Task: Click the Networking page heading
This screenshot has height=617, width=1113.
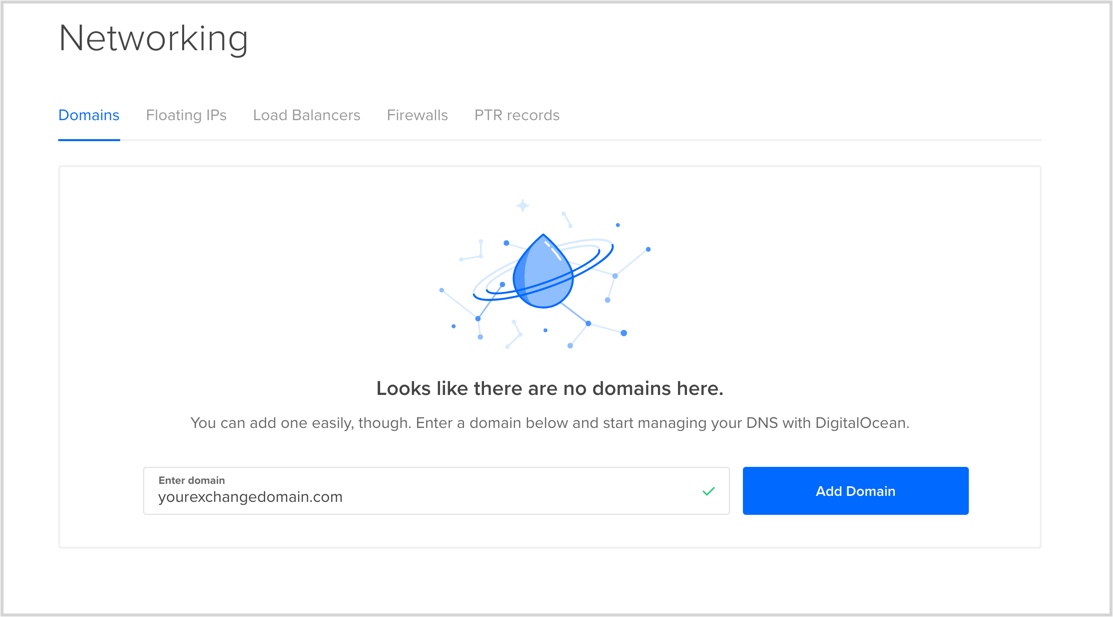Action: 153,38
